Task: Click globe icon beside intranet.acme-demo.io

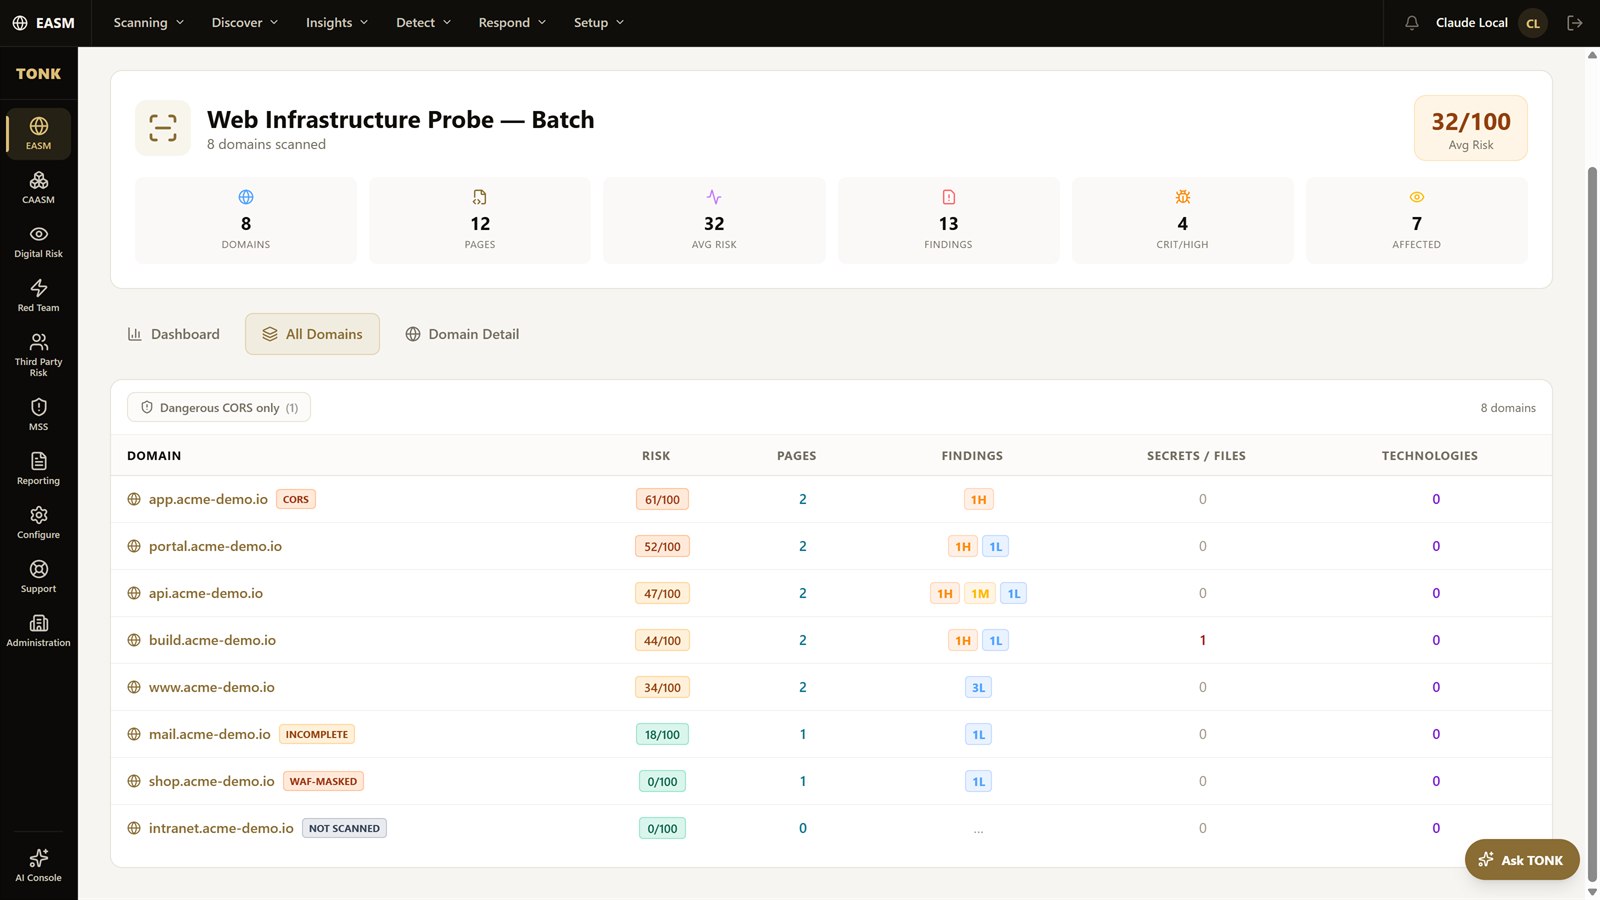Action: 134,828
